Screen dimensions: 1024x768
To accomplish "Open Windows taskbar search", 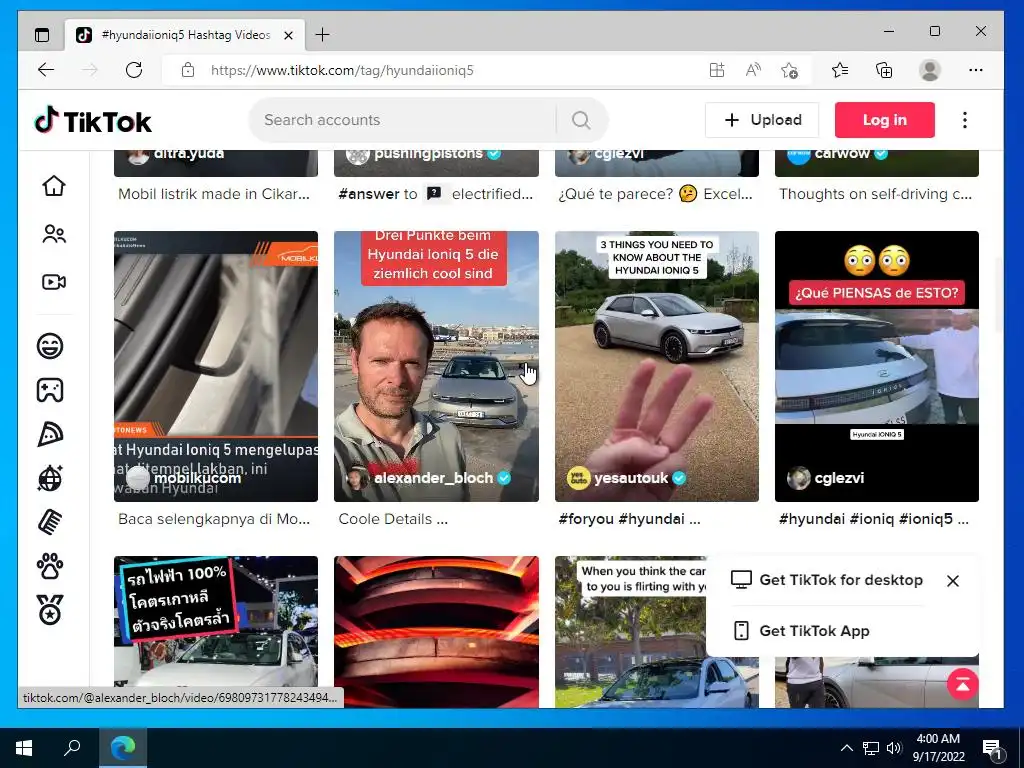I will [72, 748].
